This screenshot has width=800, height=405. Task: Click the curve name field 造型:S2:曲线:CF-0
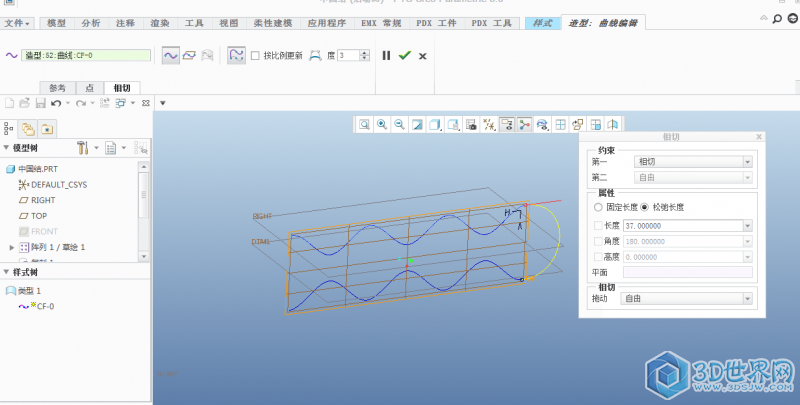pos(86,55)
